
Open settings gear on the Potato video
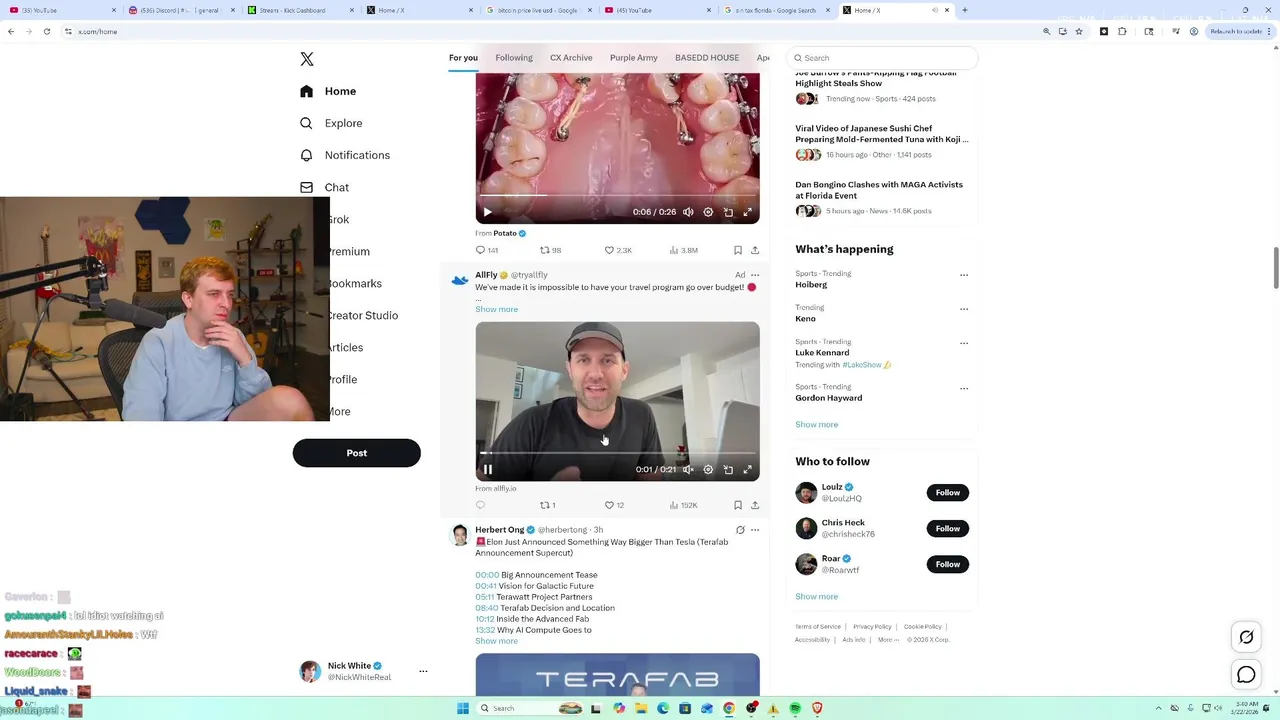[708, 212]
